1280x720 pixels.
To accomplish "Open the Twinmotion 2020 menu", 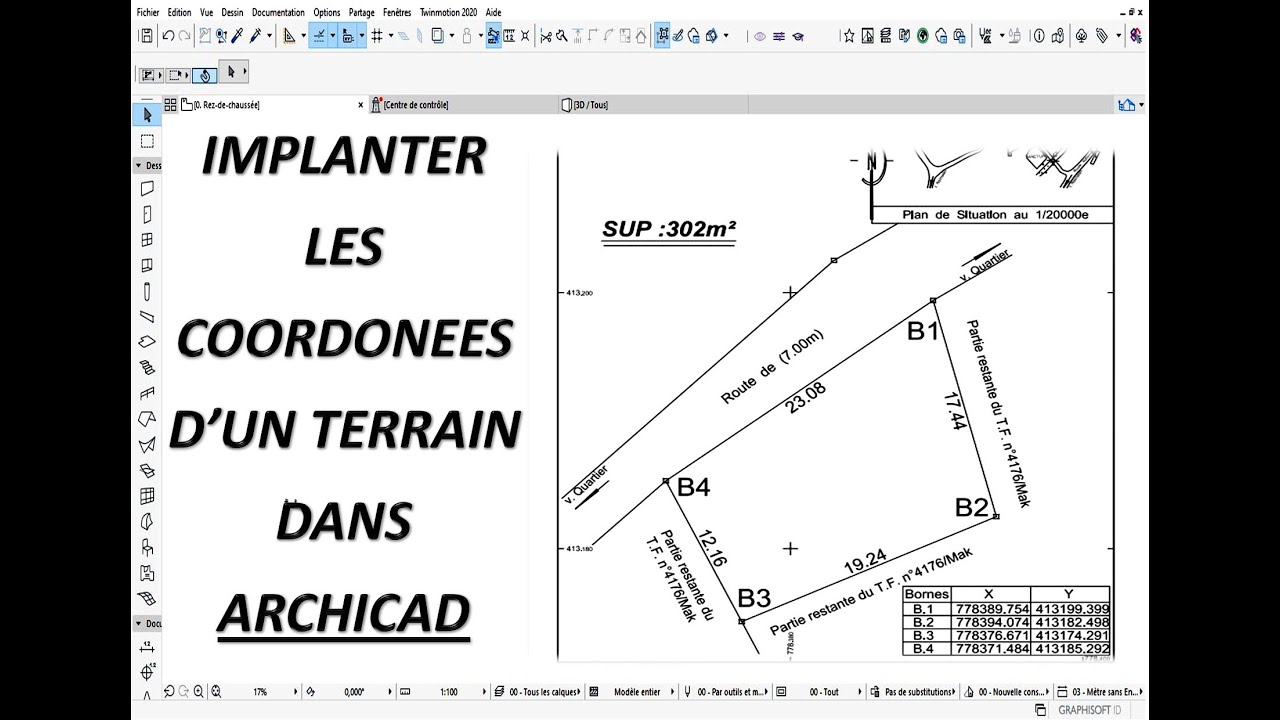I will (x=449, y=12).
